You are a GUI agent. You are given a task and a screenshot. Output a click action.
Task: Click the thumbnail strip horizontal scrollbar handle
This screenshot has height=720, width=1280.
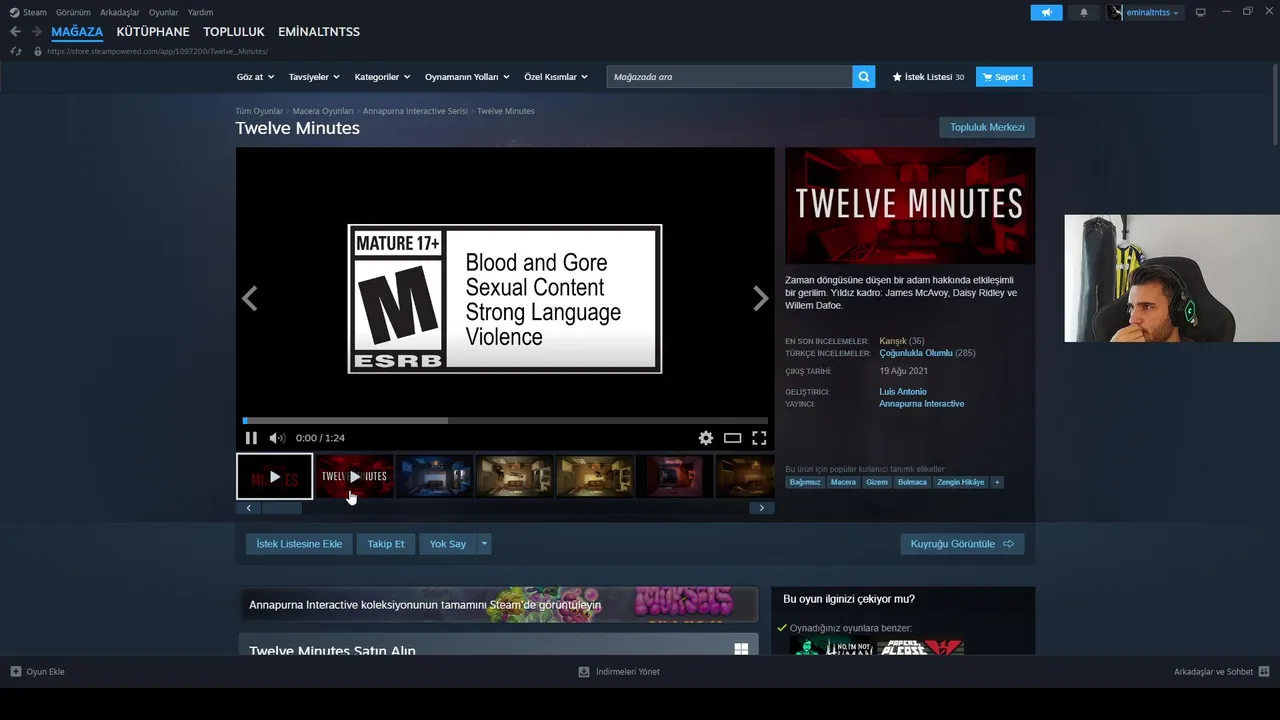point(281,508)
